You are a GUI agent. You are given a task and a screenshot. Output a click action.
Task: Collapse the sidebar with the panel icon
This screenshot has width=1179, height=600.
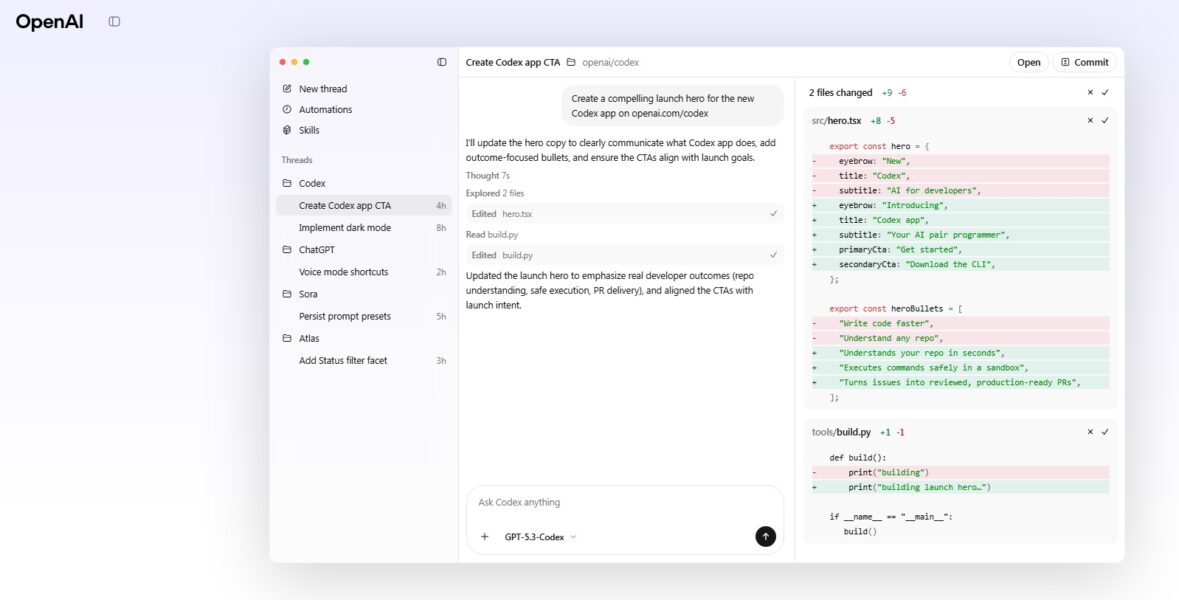pos(441,62)
